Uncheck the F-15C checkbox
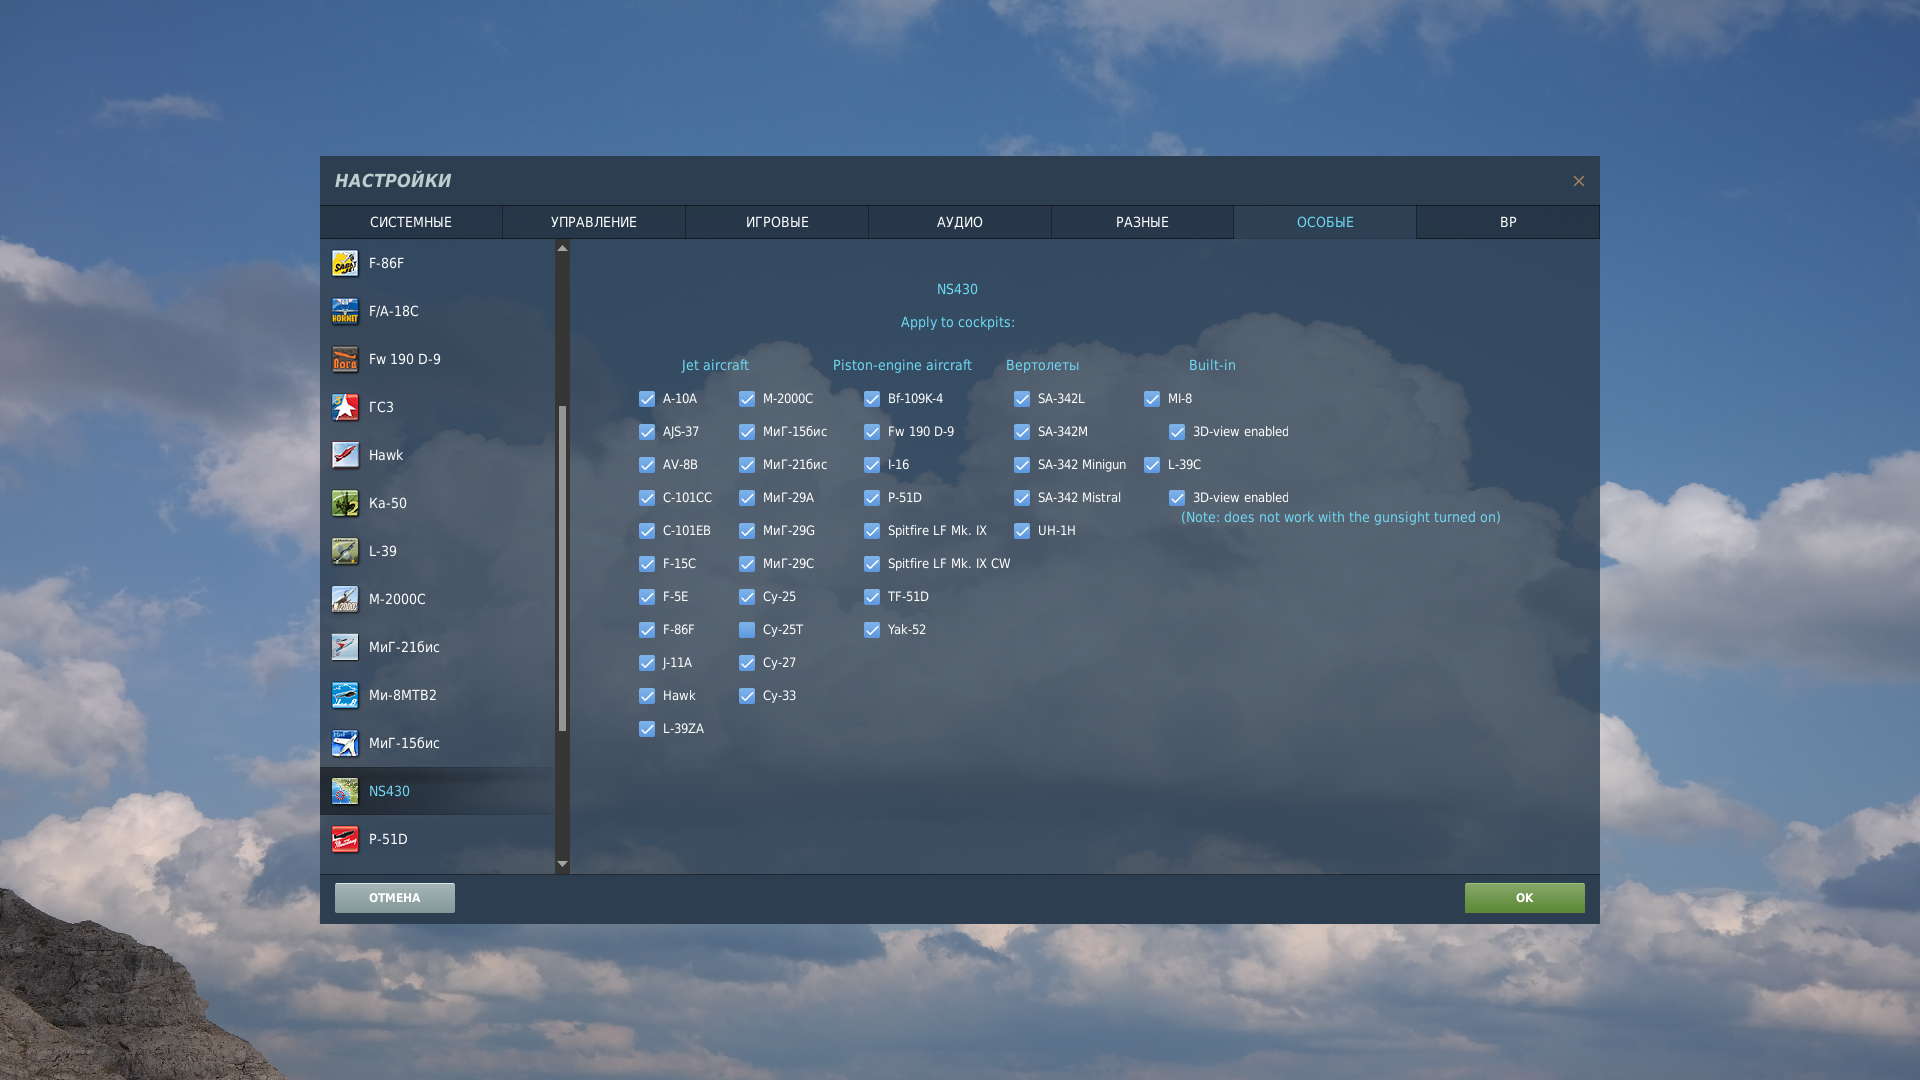The height and width of the screenshot is (1080, 1920). click(x=647, y=564)
